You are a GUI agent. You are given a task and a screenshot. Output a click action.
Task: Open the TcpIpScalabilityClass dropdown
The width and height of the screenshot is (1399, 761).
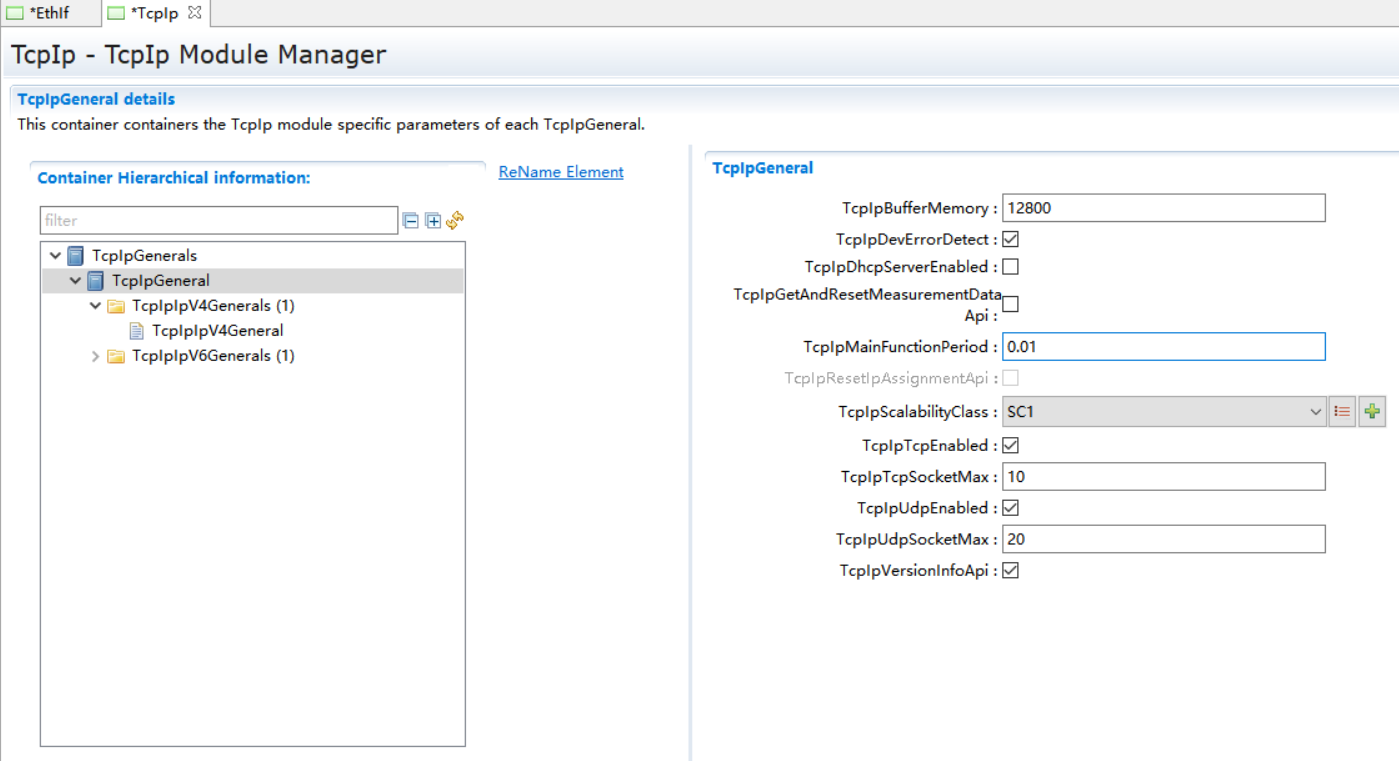(1164, 412)
